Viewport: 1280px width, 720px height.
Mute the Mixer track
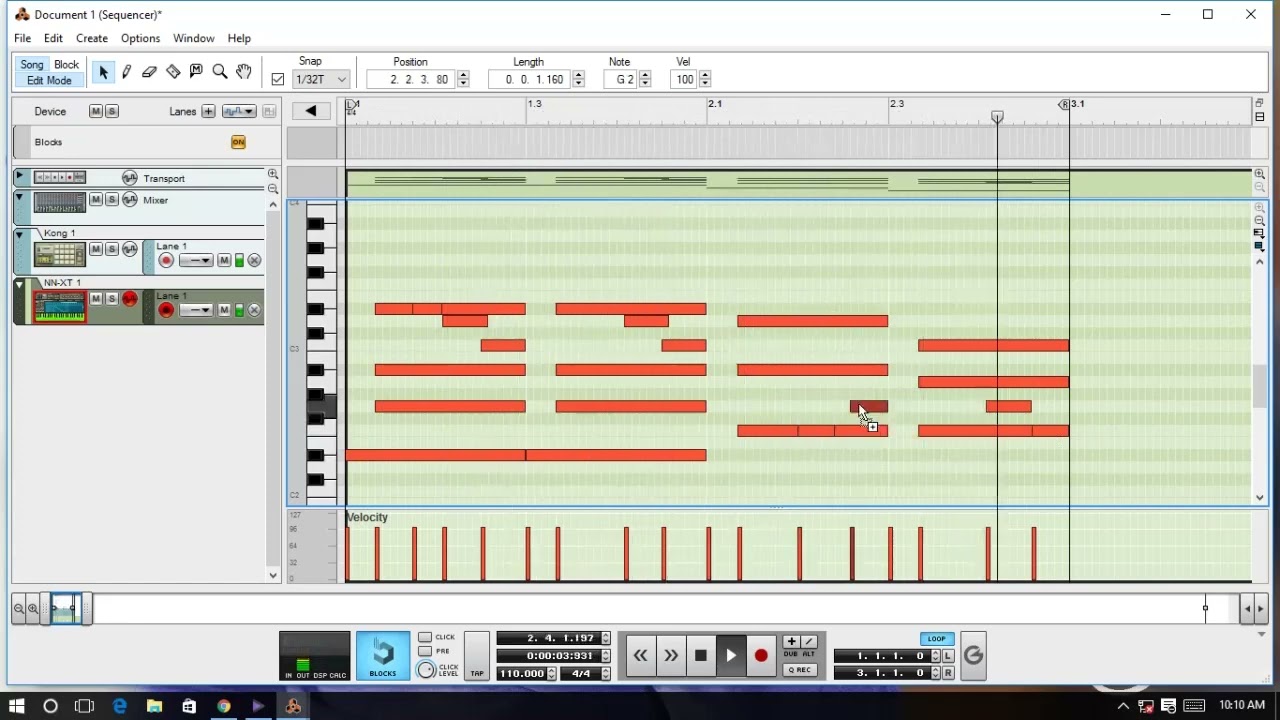coord(96,200)
